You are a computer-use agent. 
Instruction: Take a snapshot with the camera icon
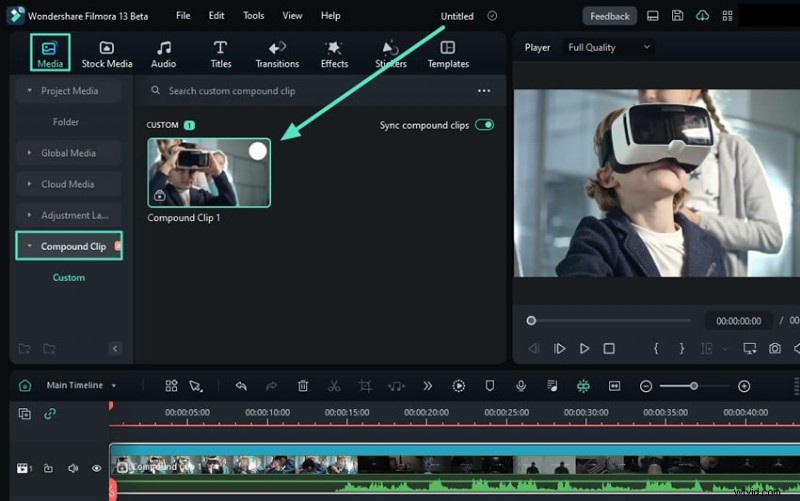pyautogui.click(x=774, y=348)
